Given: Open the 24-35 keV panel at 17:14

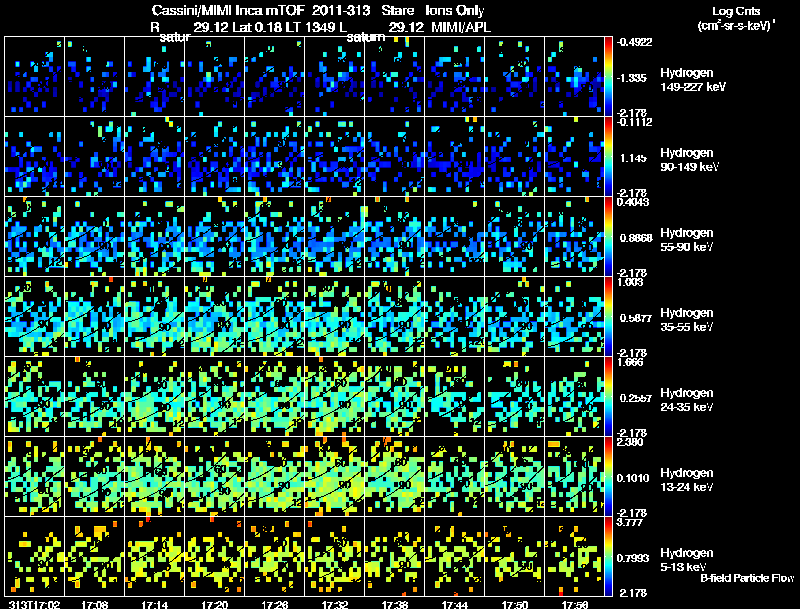Looking at the screenshot, I should [x=155, y=397].
